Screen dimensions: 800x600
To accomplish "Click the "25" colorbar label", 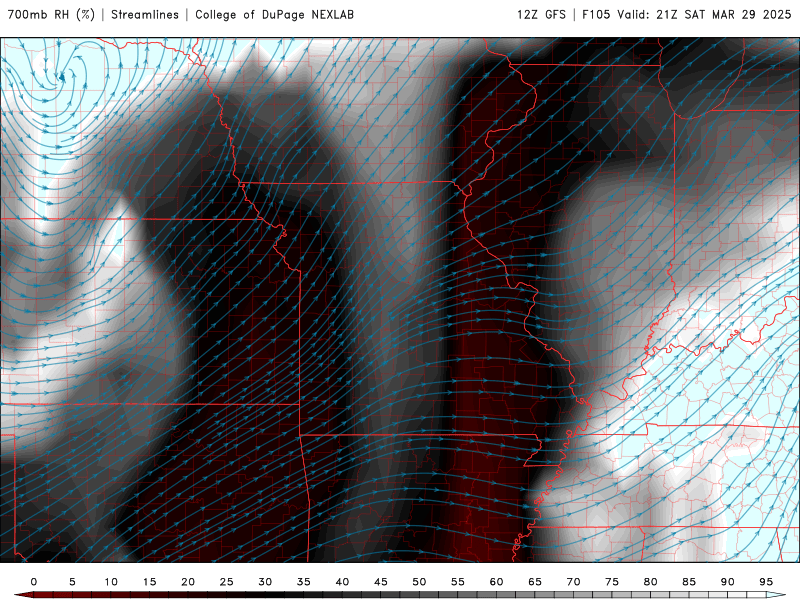I will coord(227,582).
